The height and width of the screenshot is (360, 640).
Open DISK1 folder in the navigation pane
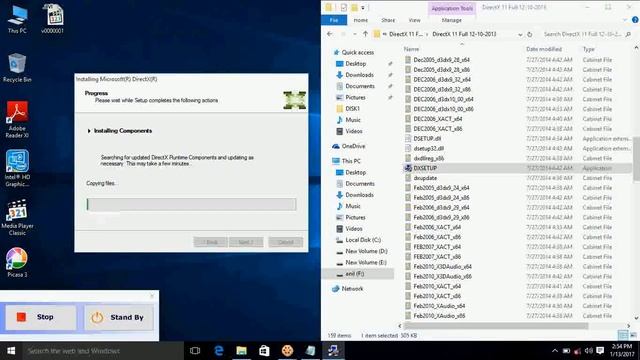[352, 109]
